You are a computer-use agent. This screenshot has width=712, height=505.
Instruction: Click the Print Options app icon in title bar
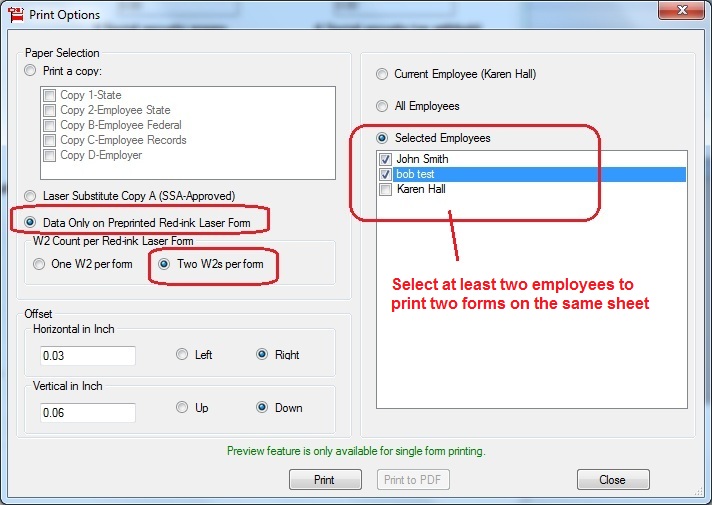click(15, 16)
